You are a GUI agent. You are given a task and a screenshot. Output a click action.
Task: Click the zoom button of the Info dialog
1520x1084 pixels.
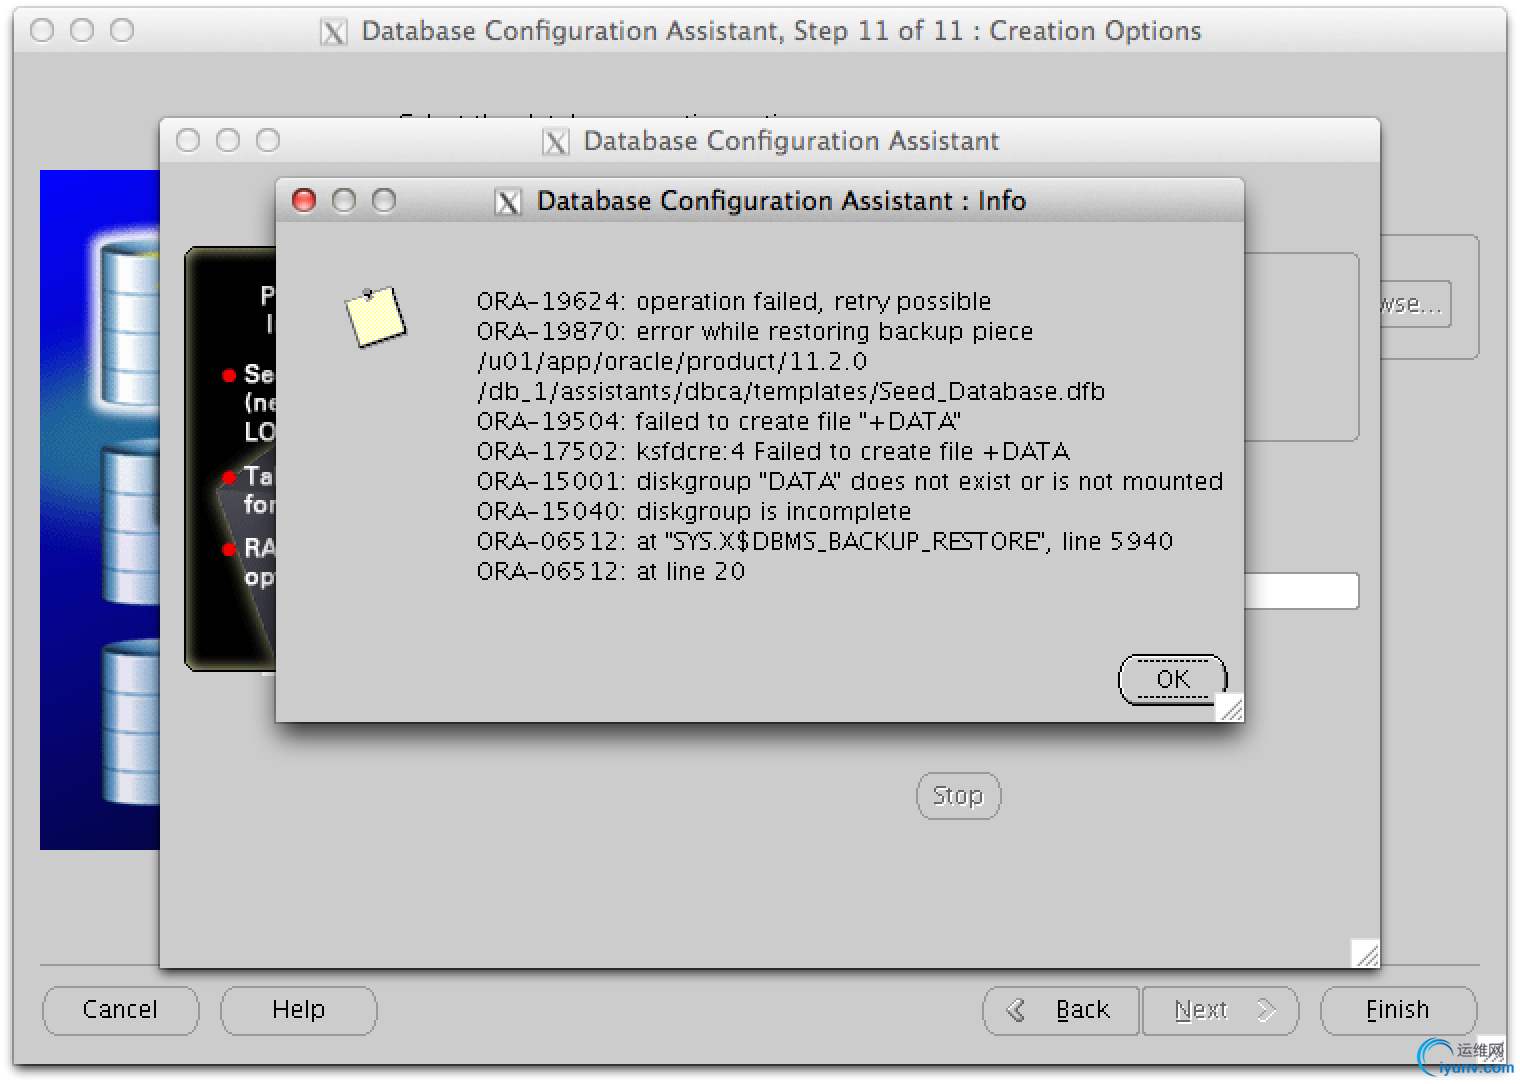pyautogui.click(x=384, y=201)
